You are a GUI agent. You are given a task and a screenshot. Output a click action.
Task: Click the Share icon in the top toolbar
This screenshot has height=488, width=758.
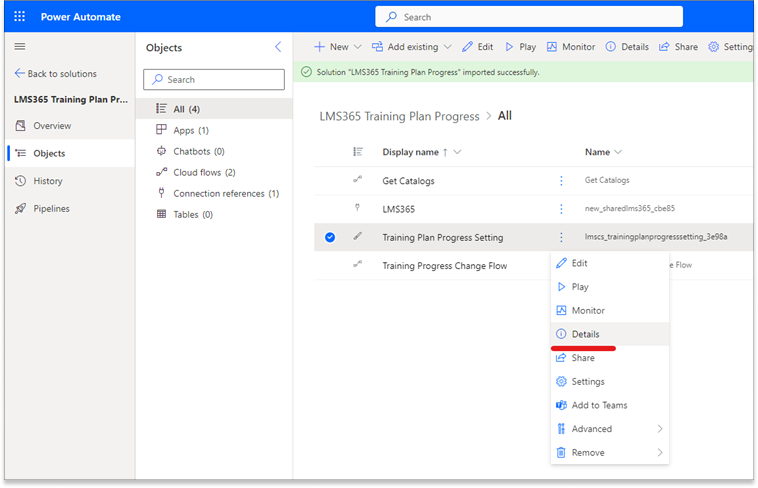pyautogui.click(x=665, y=47)
